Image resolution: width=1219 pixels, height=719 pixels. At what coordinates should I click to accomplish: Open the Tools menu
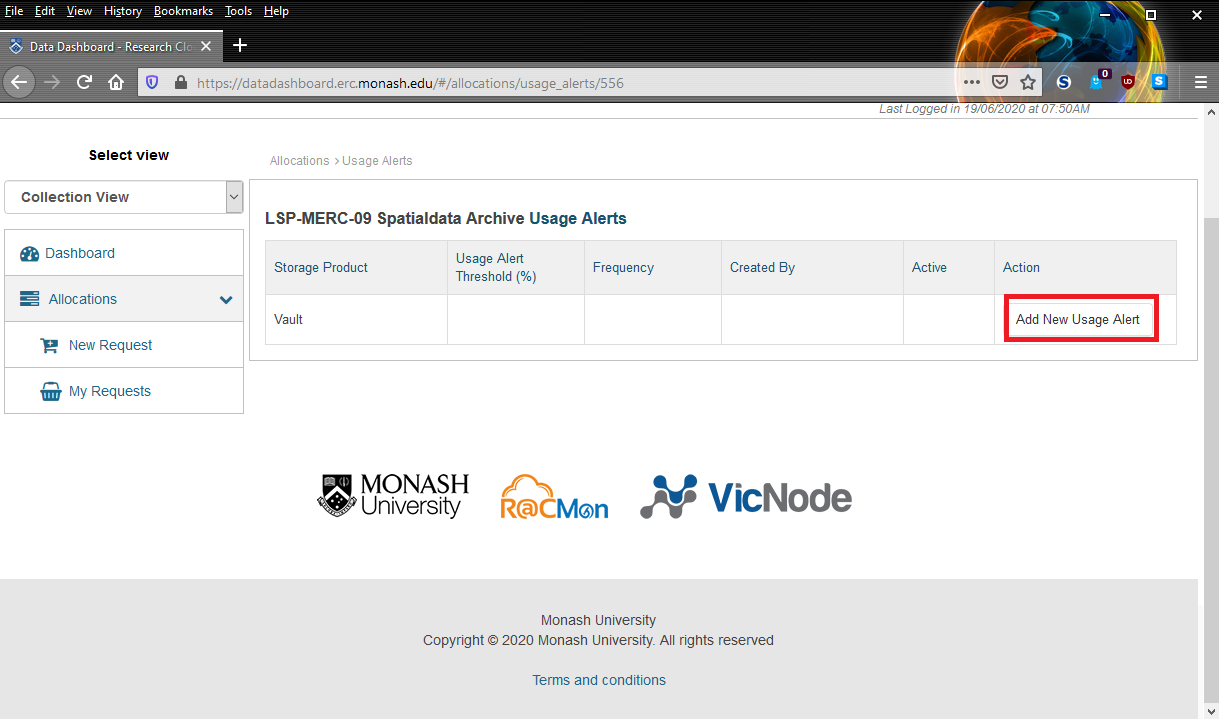click(238, 11)
